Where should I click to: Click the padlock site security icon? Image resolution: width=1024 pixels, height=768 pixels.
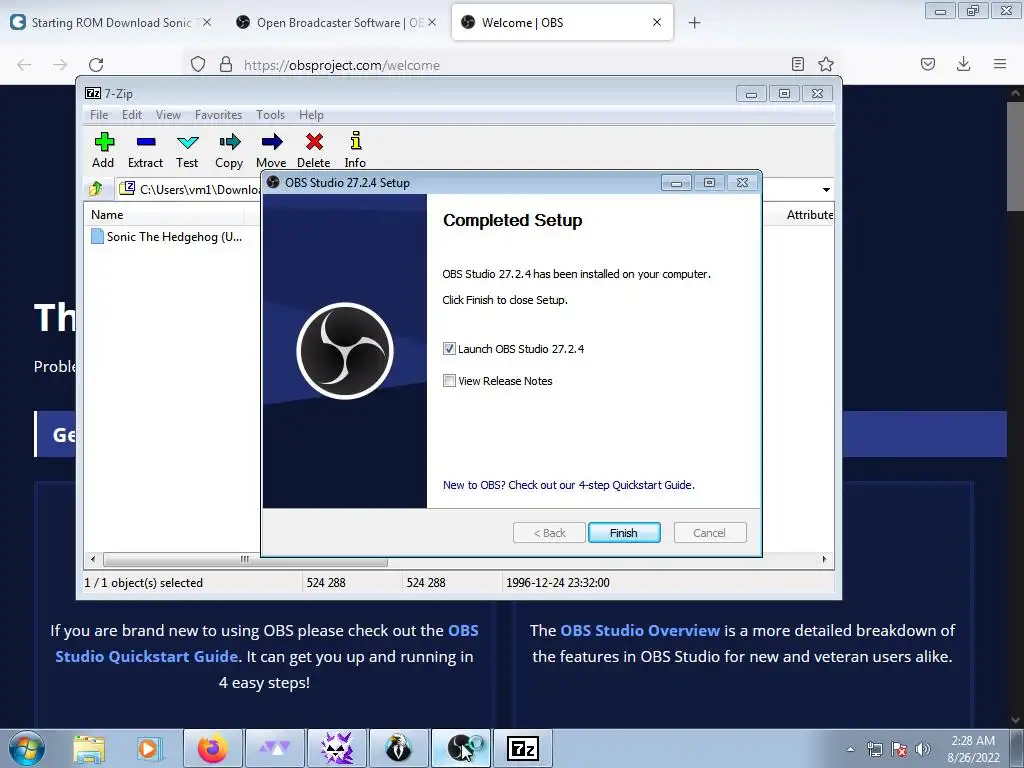point(226,64)
